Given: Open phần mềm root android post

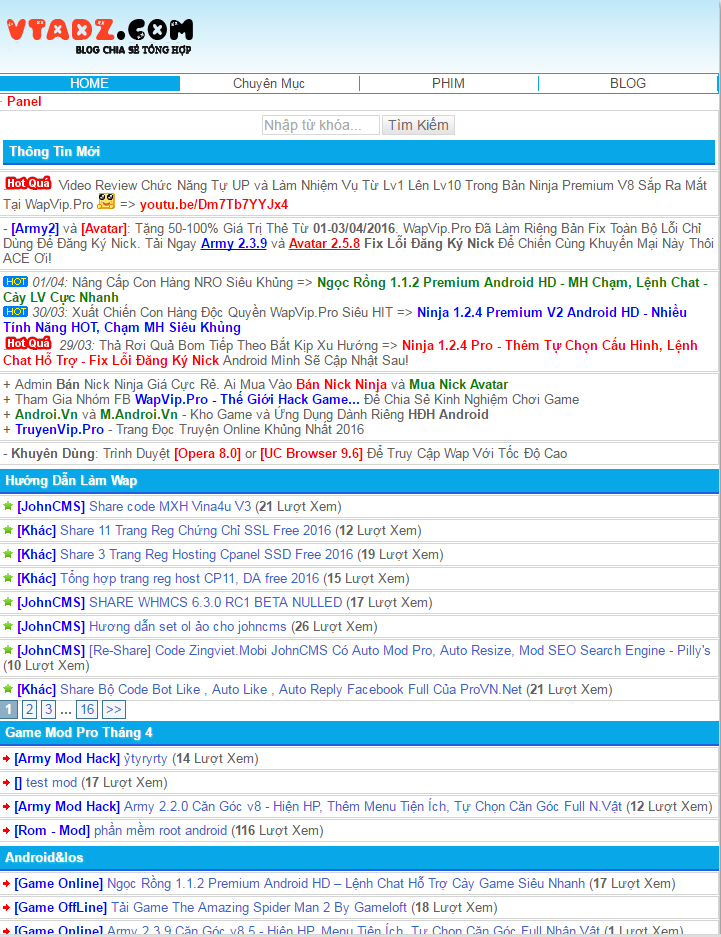Looking at the screenshot, I should click(x=160, y=830).
